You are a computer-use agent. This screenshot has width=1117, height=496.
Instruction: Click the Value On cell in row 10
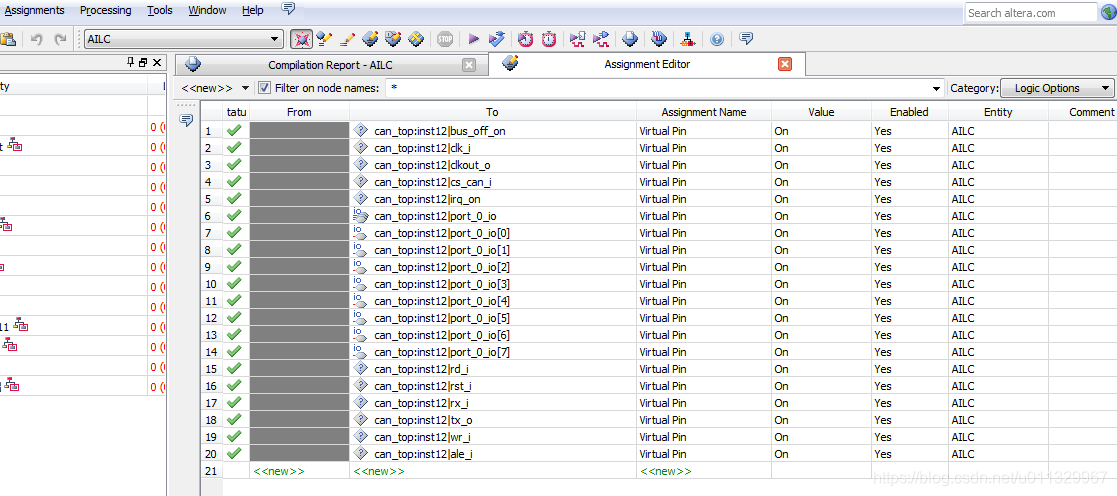tap(821, 284)
